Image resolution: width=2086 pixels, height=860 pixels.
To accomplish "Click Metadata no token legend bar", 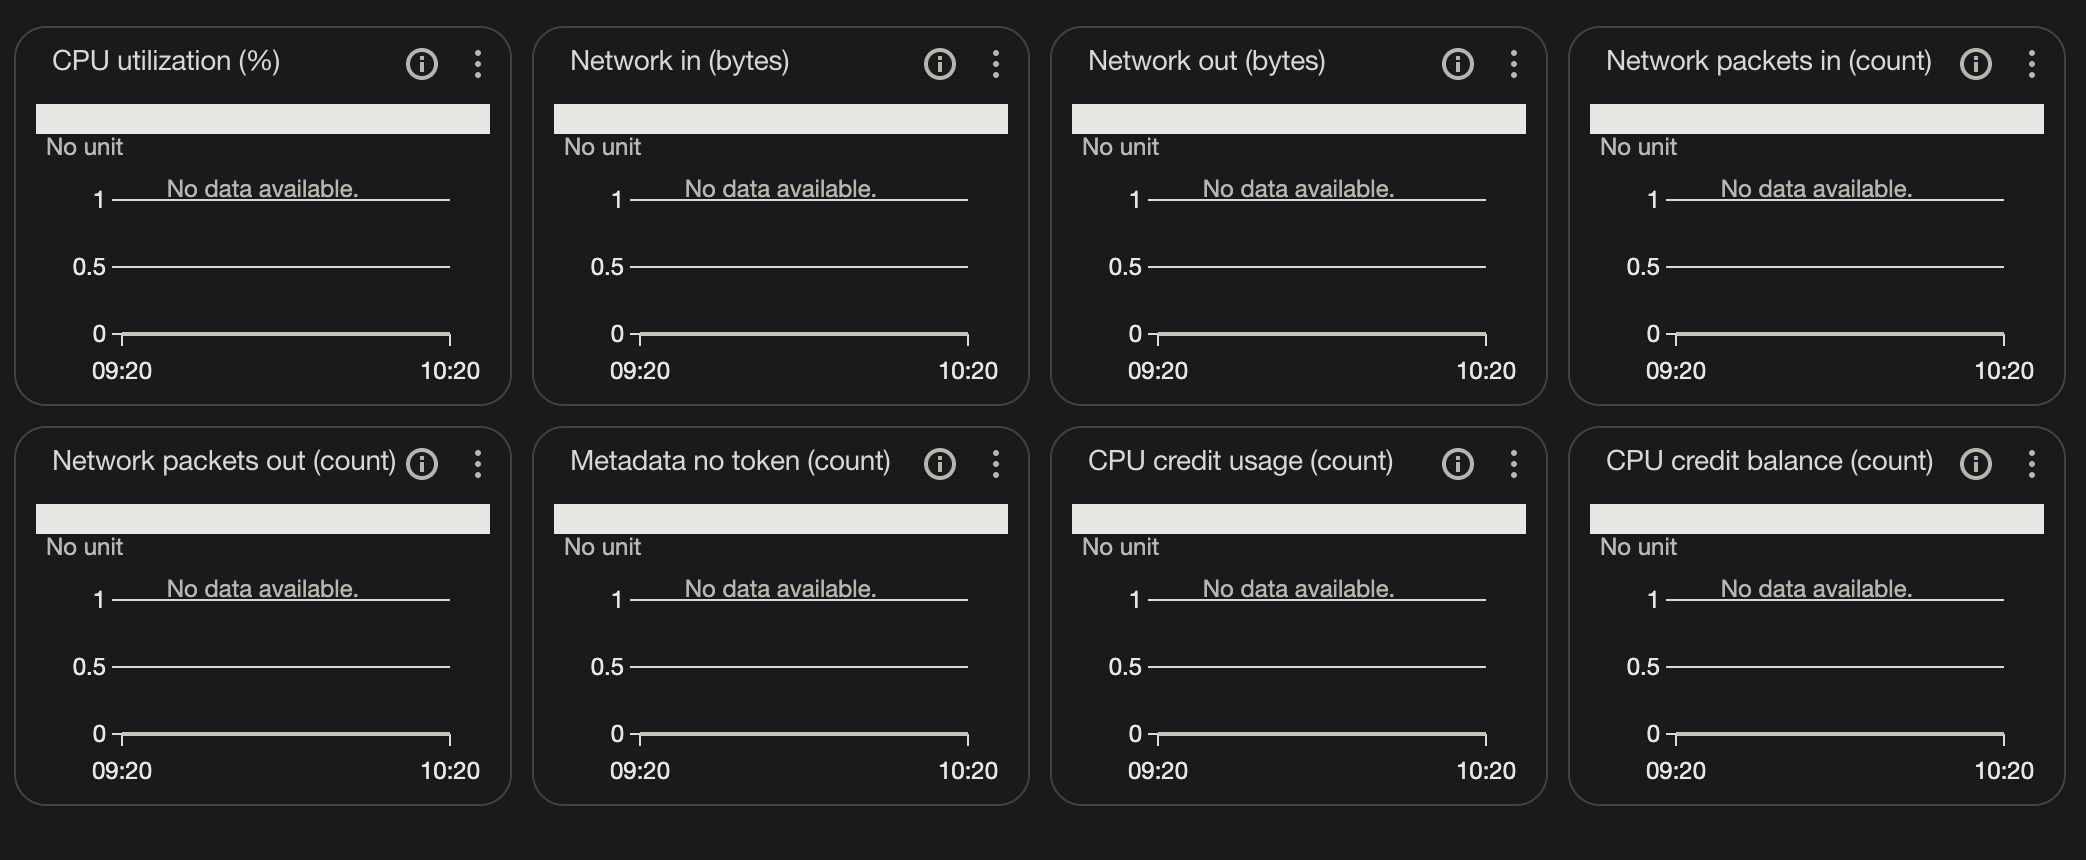I will (781, 519).
